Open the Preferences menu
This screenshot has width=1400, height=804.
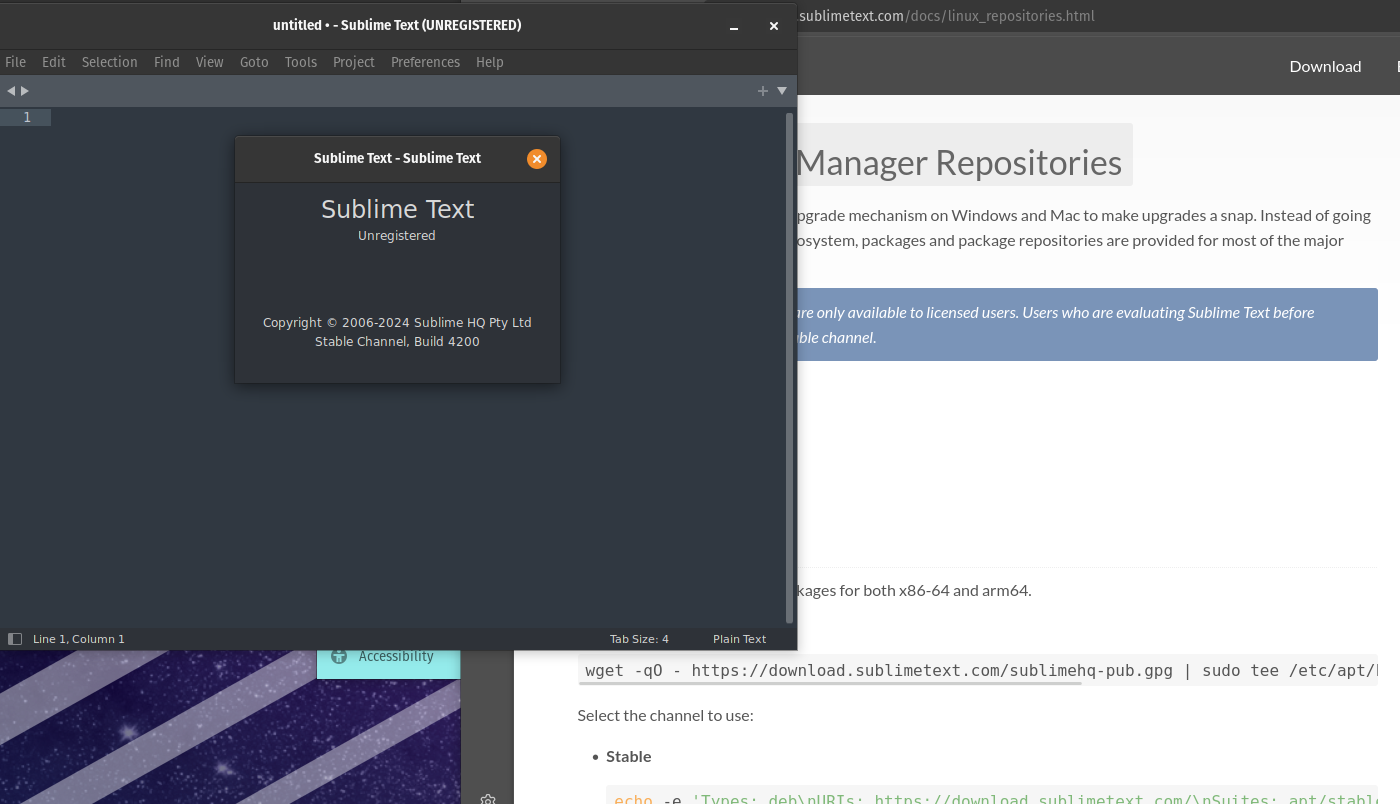point(426,62)
